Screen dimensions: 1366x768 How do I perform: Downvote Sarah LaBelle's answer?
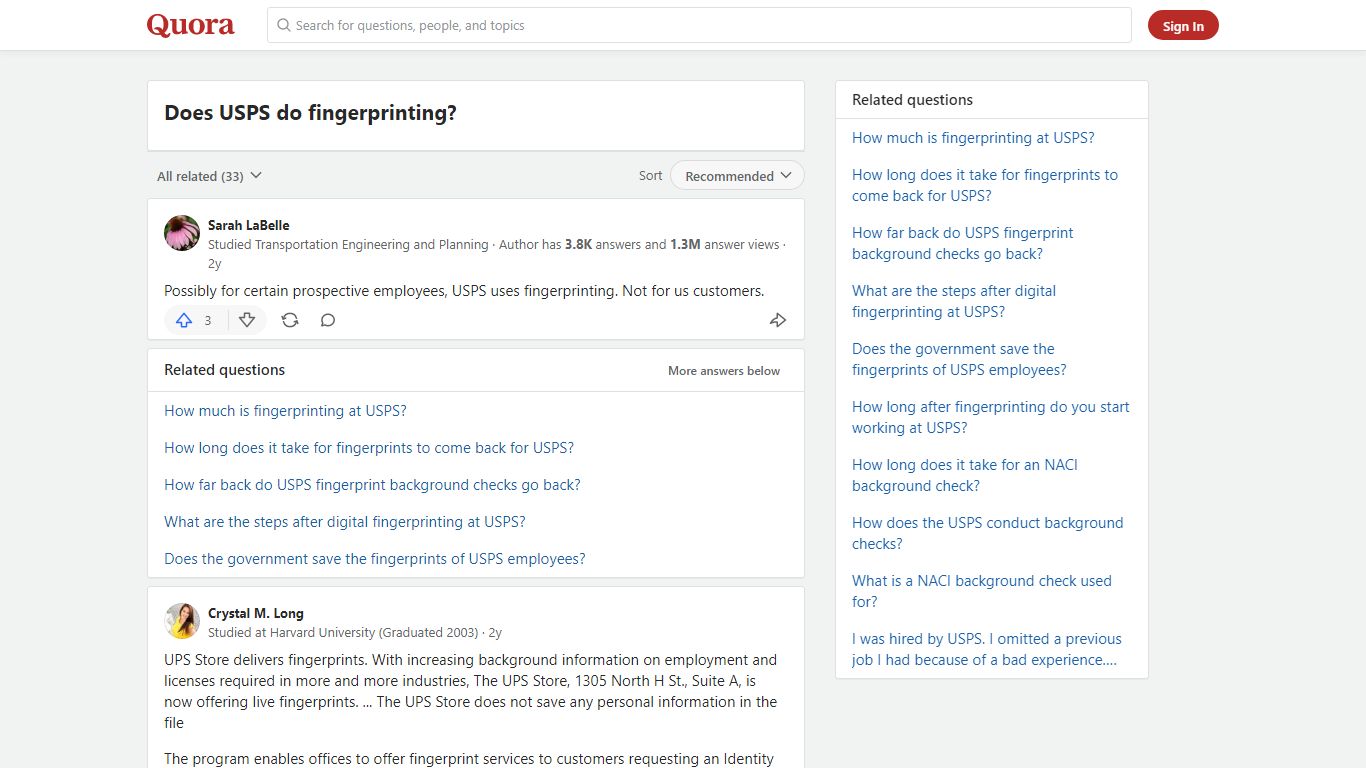click(247, 320)
